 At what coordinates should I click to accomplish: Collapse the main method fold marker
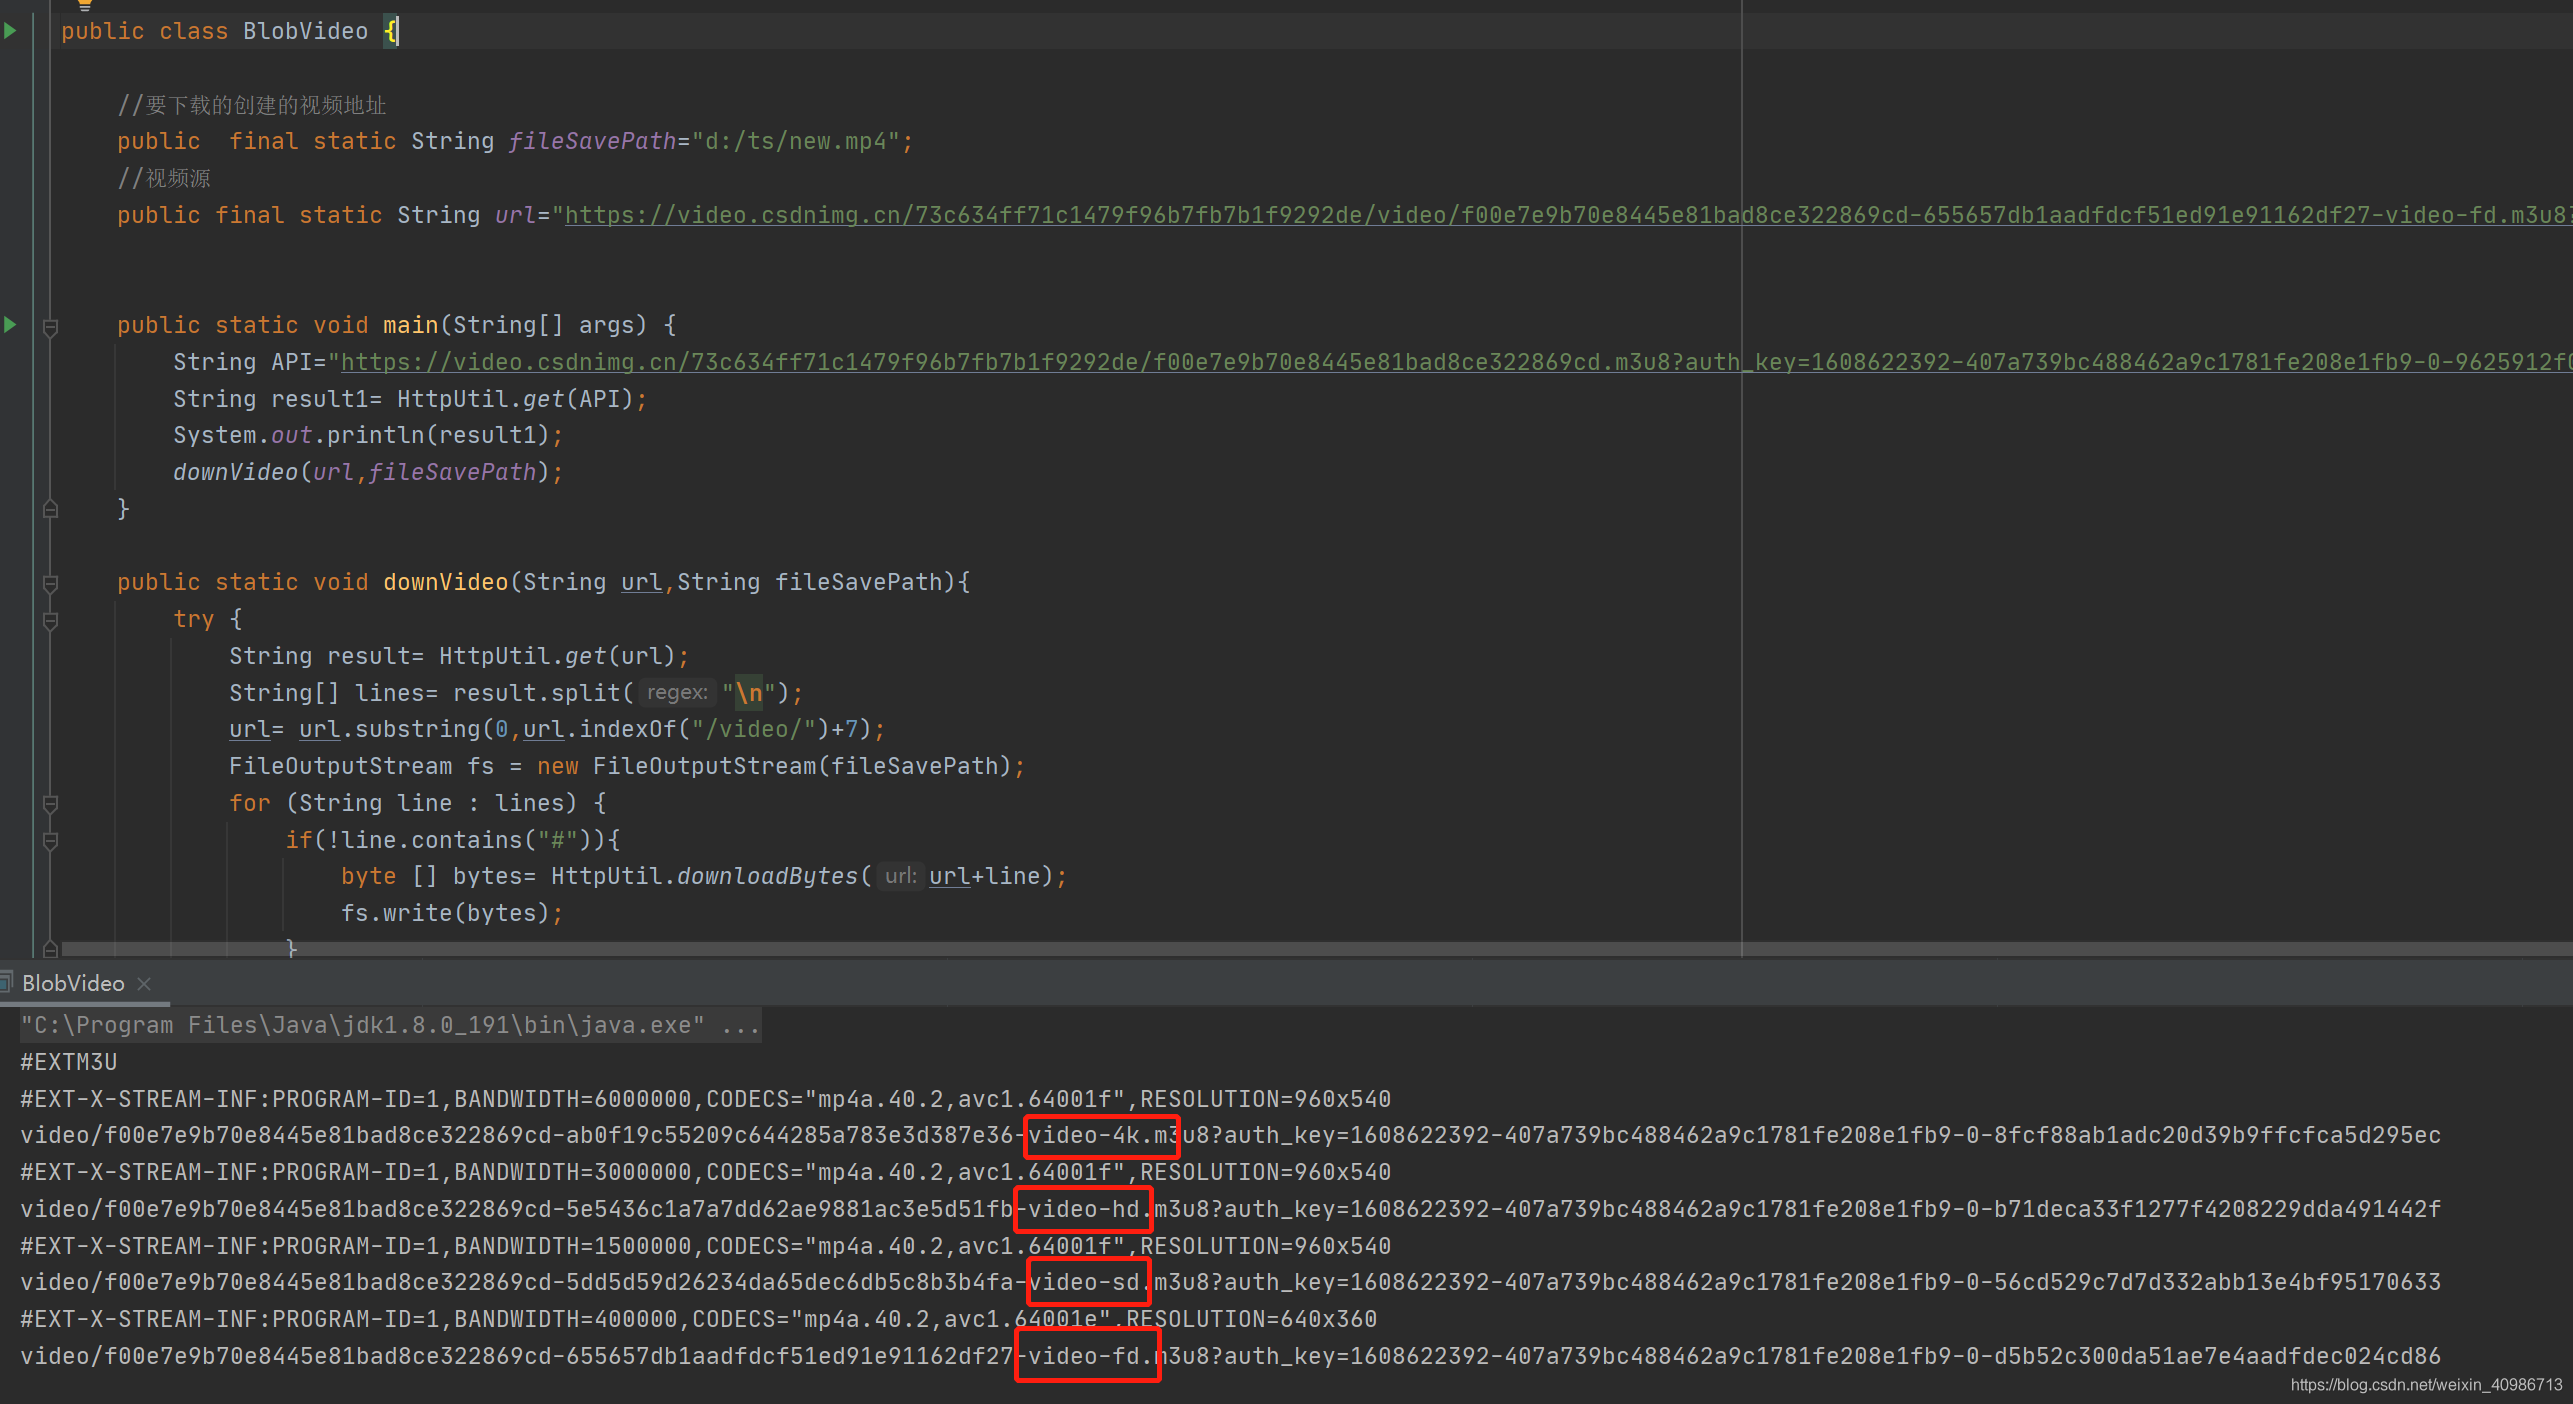click(x=50, y=326)
